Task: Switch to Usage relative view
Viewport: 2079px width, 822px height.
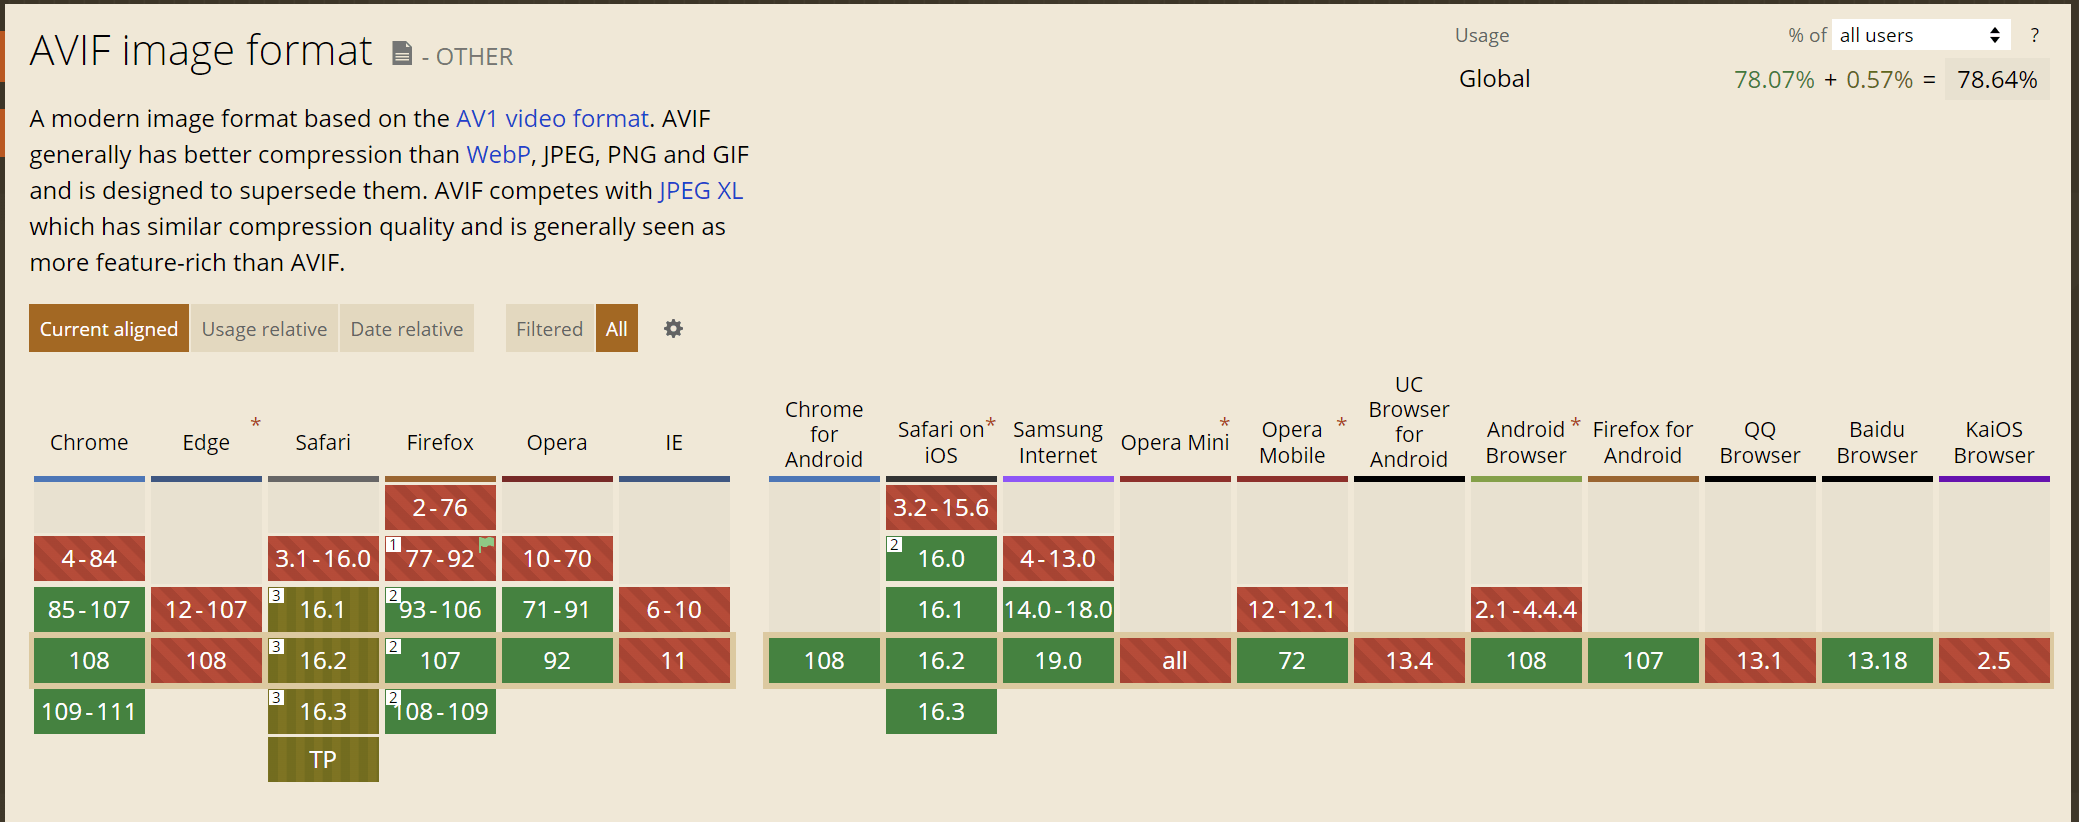Action: click(x=264, y=329)
